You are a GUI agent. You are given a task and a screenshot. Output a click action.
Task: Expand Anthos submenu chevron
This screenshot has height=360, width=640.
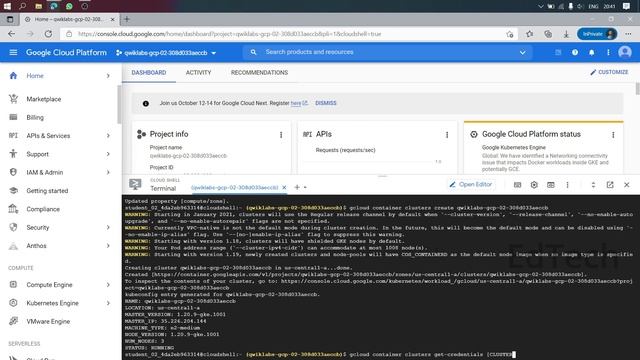pyautogui.click(x=108, y=246)
